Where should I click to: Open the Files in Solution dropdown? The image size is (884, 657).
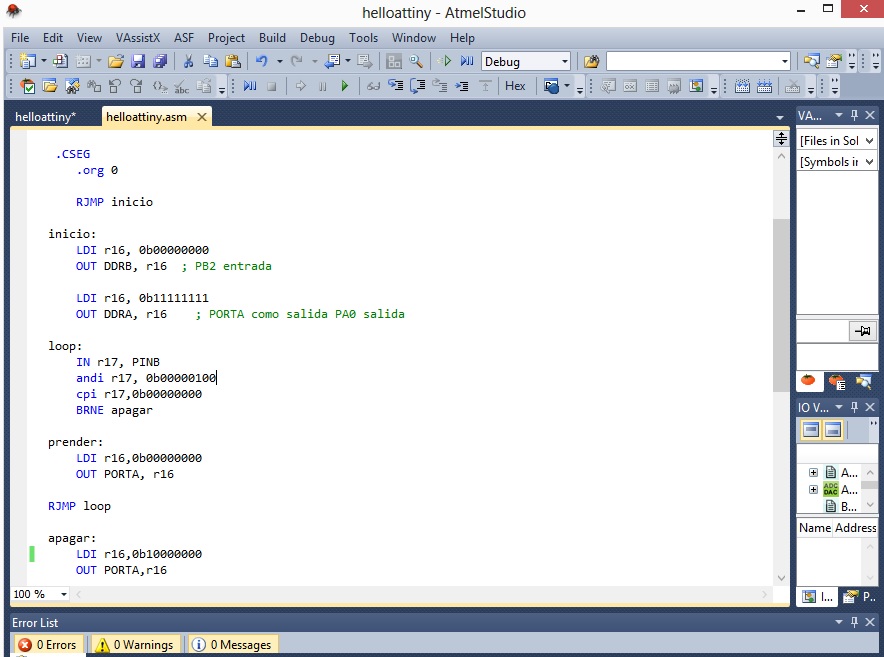[x=869, y=140]
